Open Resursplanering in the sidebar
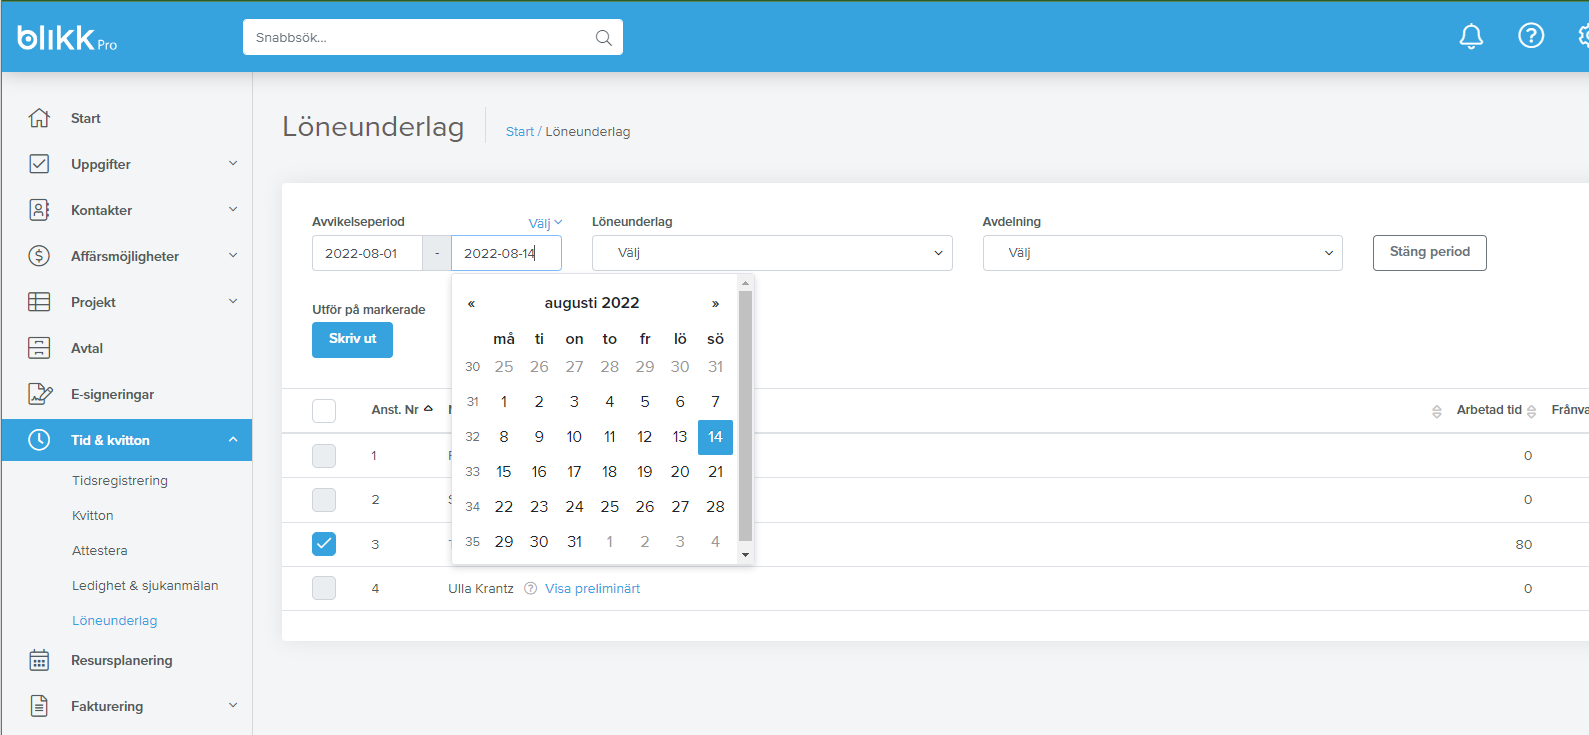Image resolution: width=1589 pixels, height=735 pixels. (x=122, y=660)
